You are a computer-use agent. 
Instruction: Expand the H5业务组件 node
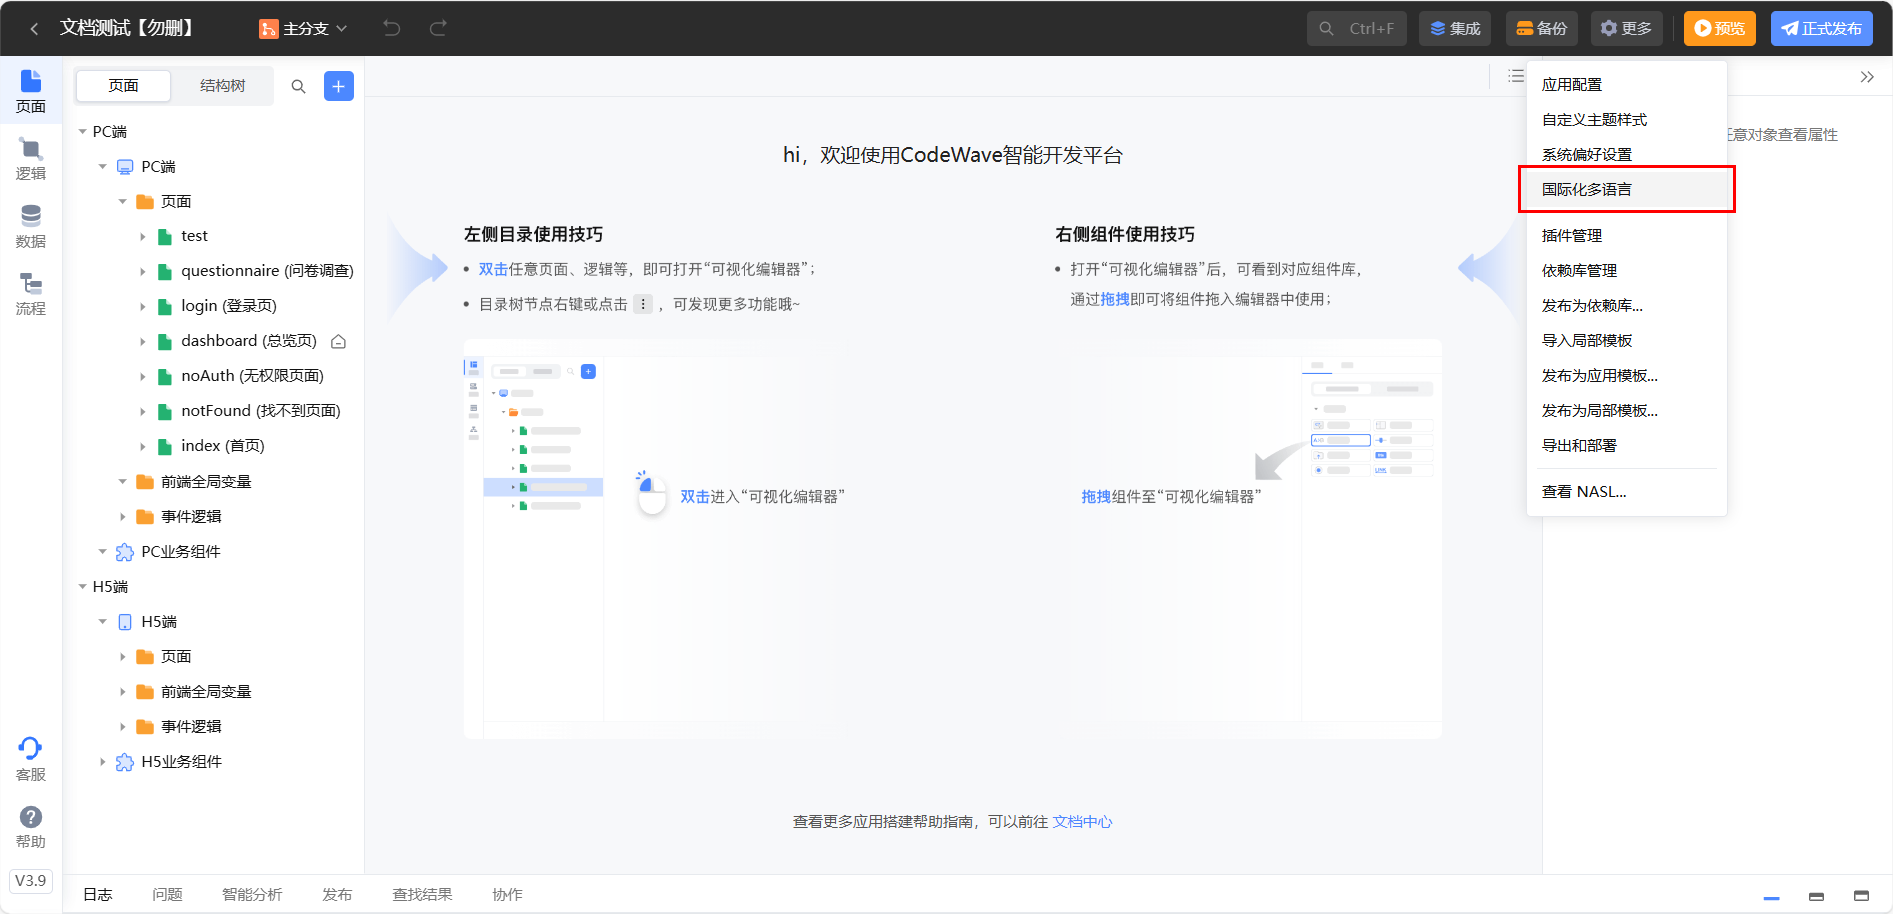[x=103, y=762]
